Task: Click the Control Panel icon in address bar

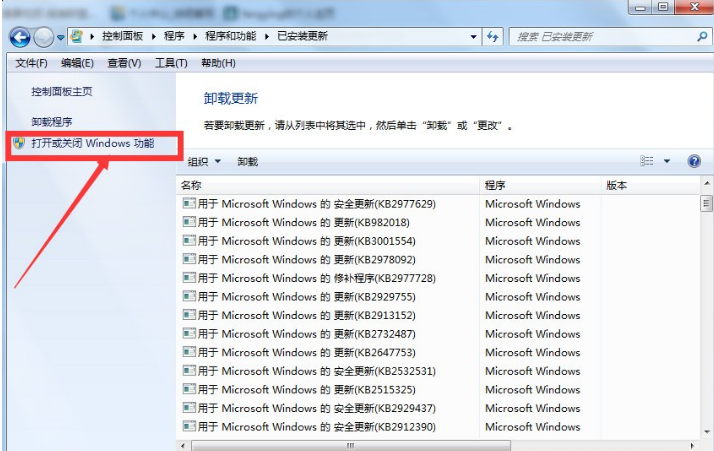Action: pos(77,36)
